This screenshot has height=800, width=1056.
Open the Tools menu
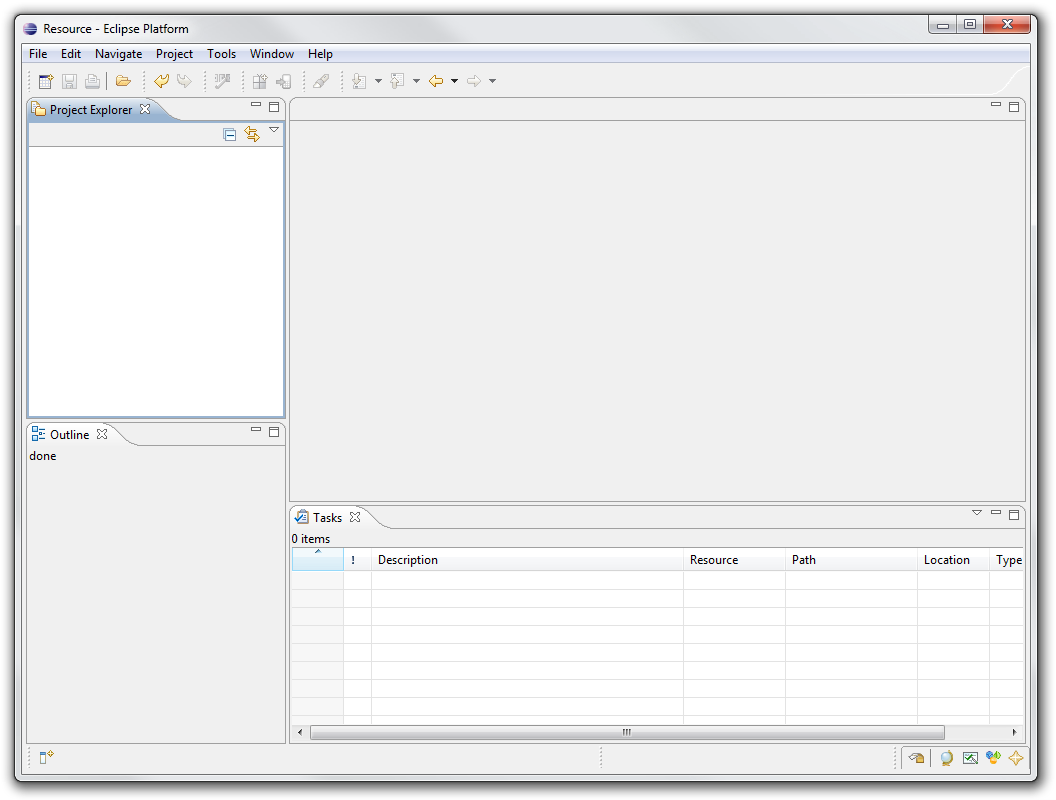(222, 54)
